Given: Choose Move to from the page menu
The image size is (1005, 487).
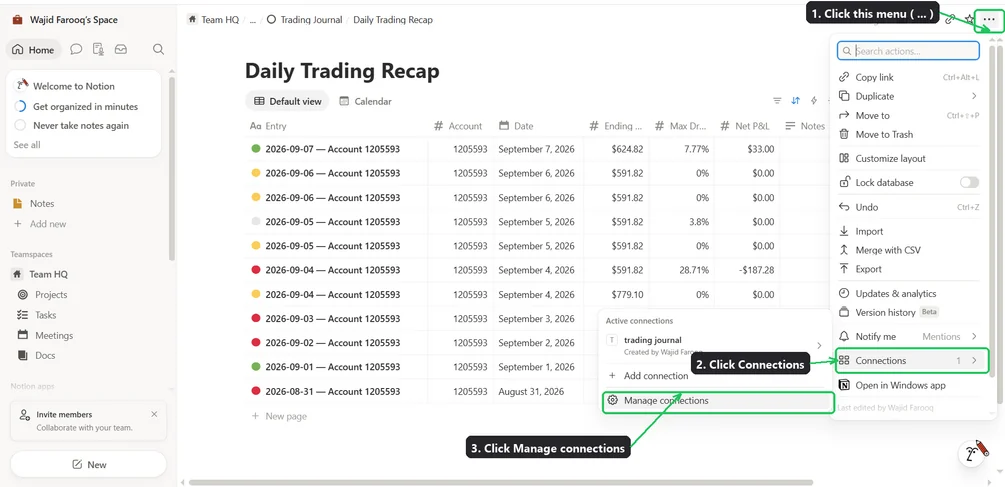Looking at the screenshot, I should (908, 115).
